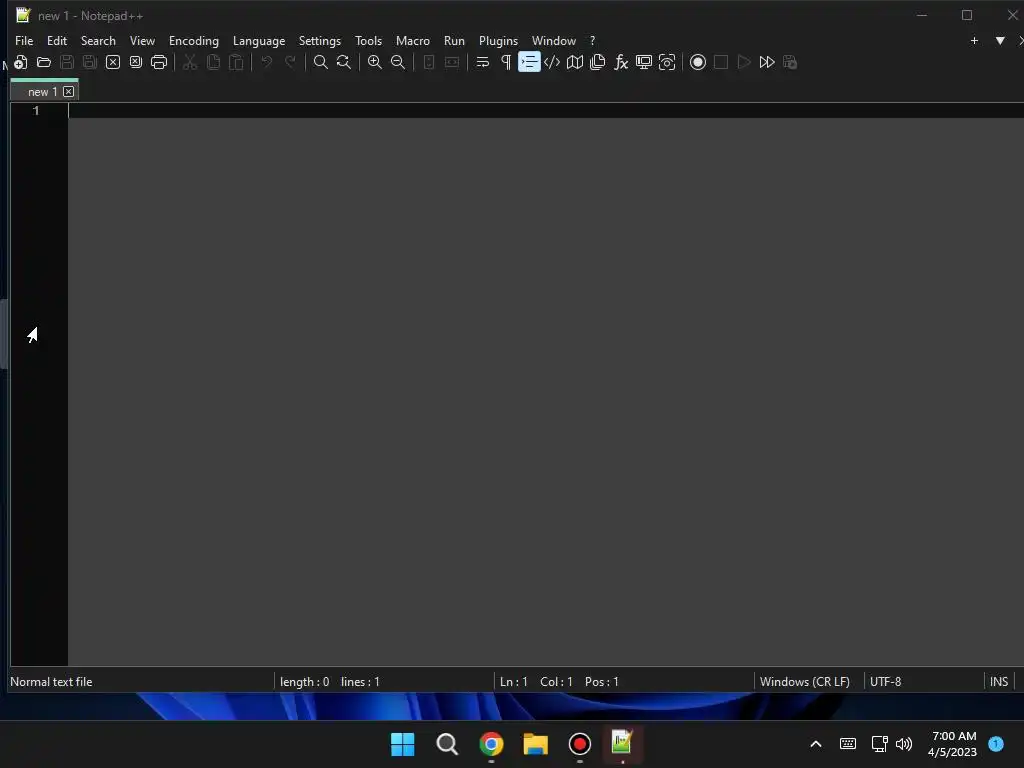Click UTF-8 encoding in status bar
The height and width of the screenshot is (768, 1024).
pyautogui.click(x=886, y=682)
